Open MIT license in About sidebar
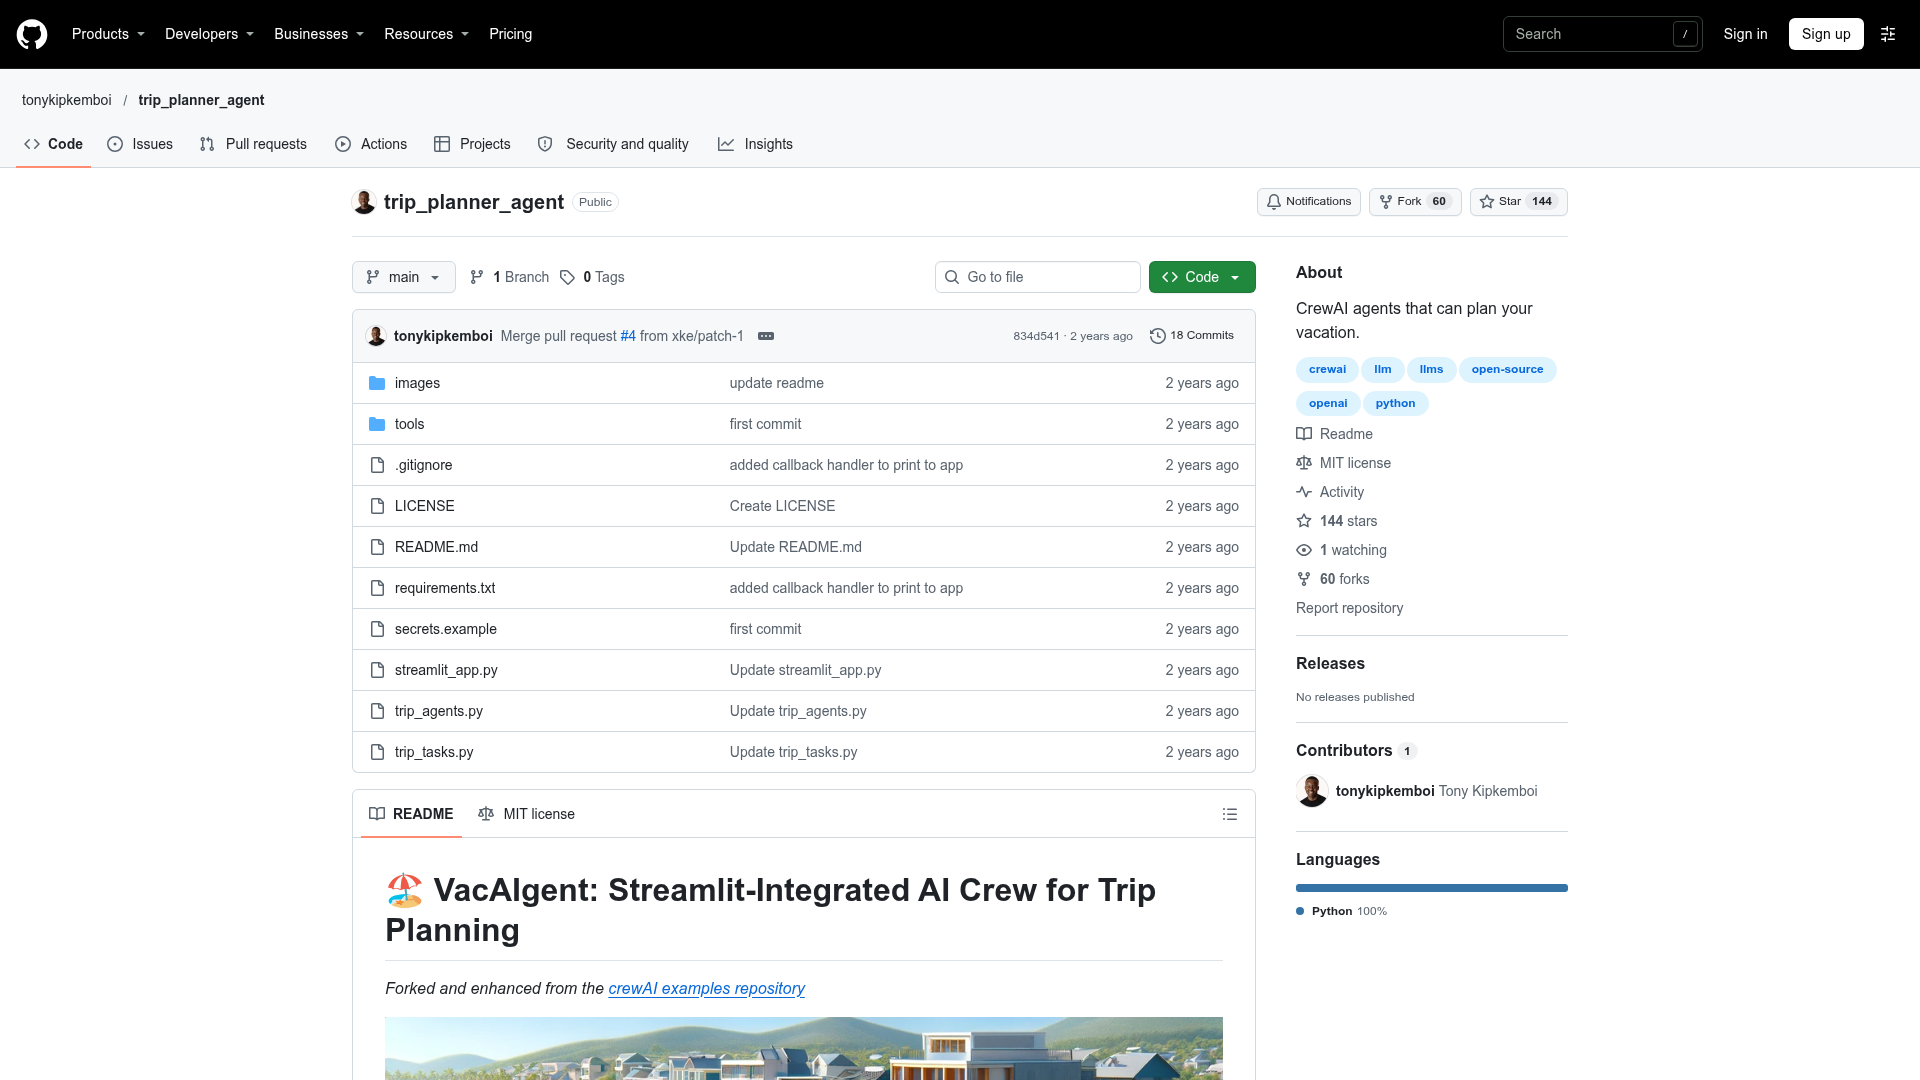 (1344, 463)
